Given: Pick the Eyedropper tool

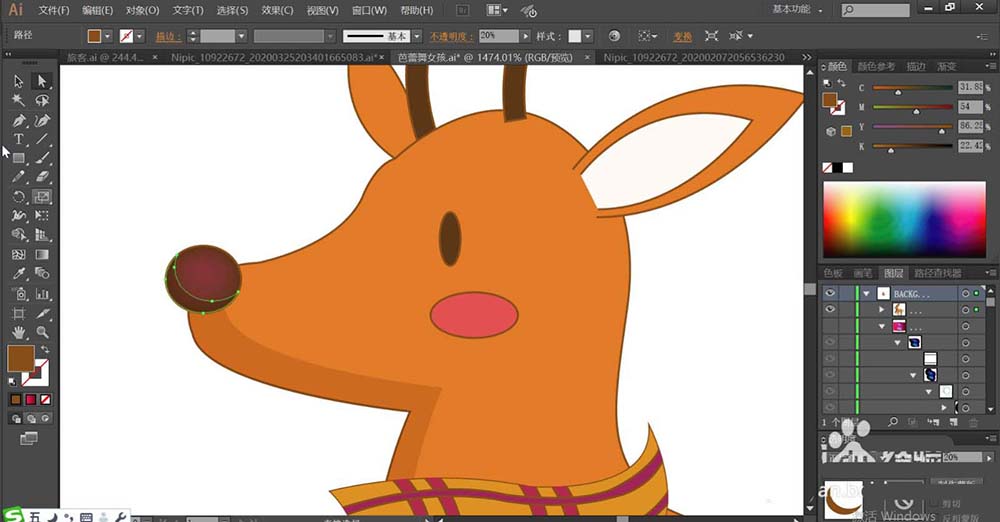Looking at the screenshot, I should (19, 273).
